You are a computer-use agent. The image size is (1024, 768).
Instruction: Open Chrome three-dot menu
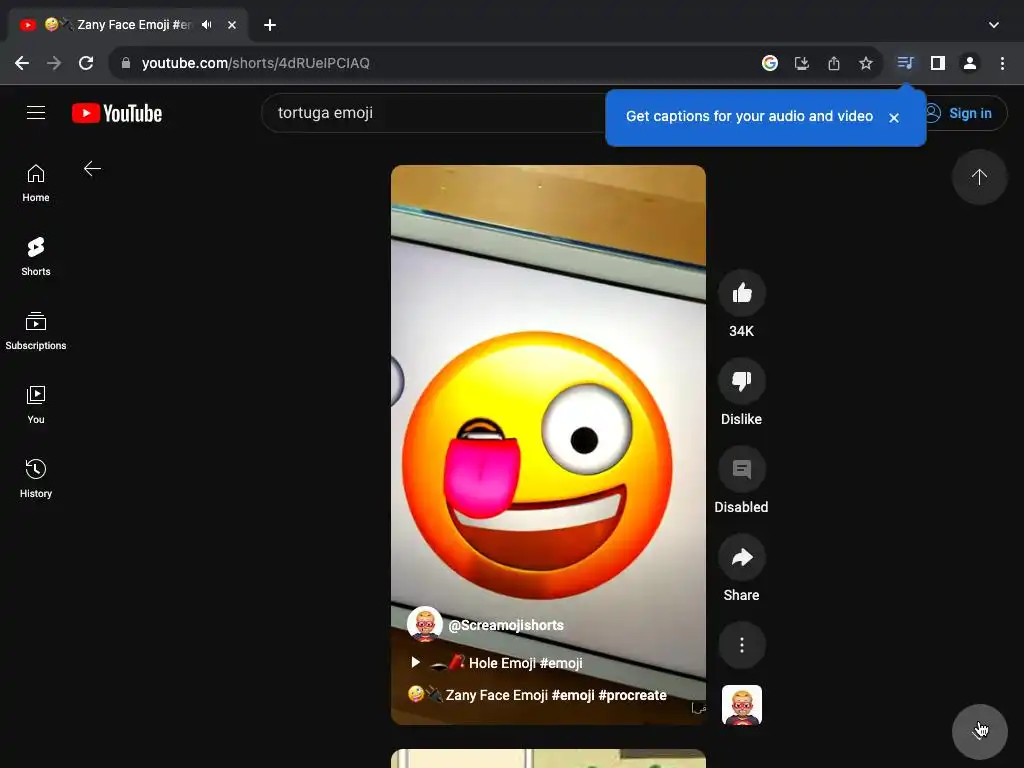(1002, 63)
